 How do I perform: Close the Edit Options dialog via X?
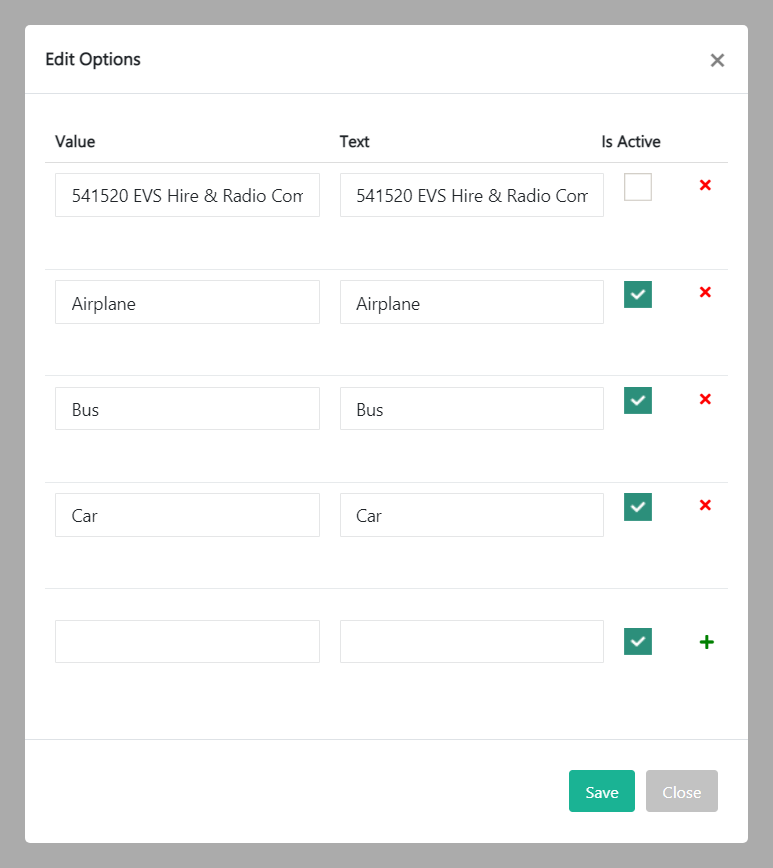click(x=717, y=60)
